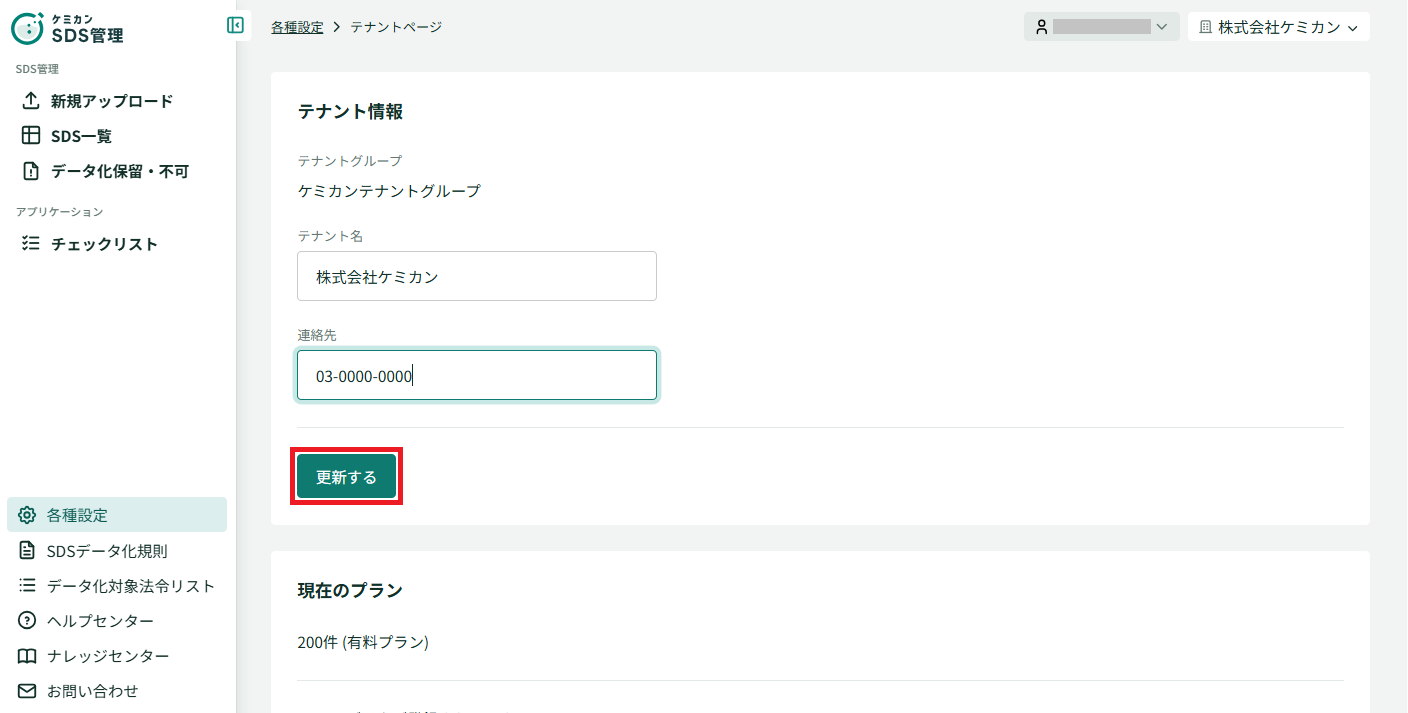Viewport: 1408px width, 713px height.
Task: Open the SDS一覧 table view
Action: pos(67,136)
